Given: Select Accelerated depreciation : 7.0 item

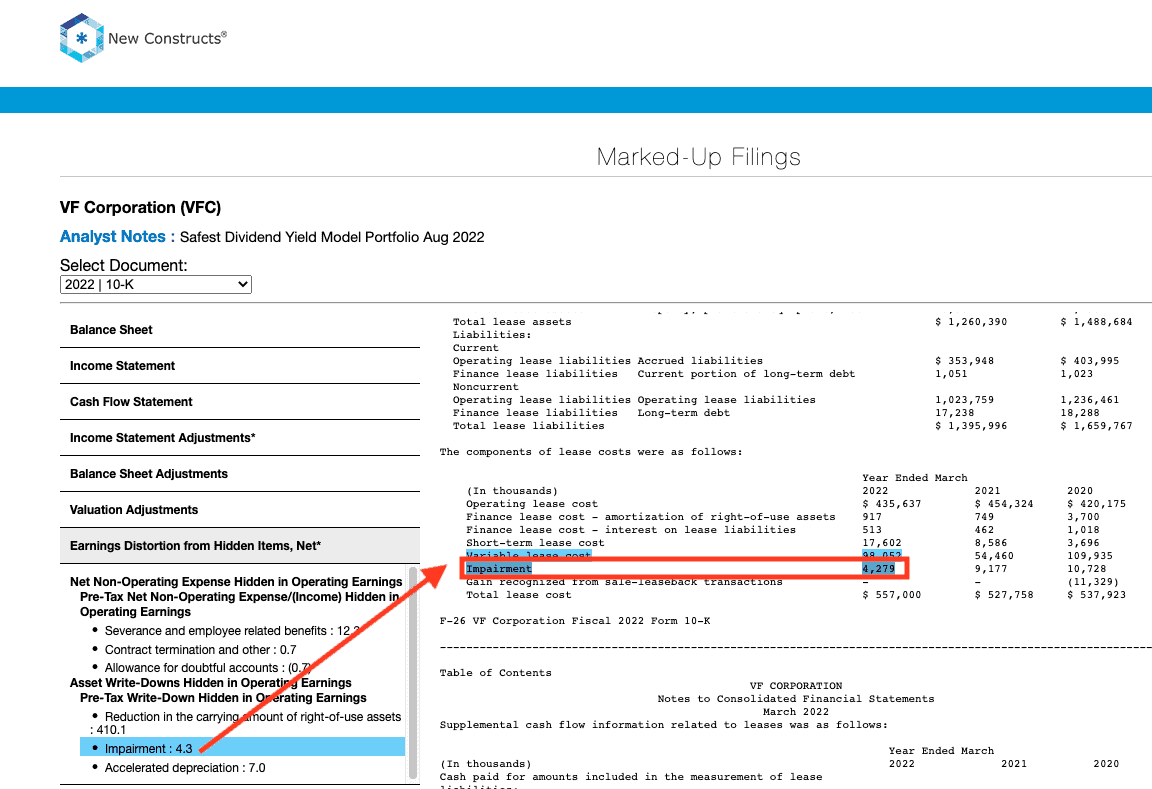Looking at the screenshot, I should 185,768.
